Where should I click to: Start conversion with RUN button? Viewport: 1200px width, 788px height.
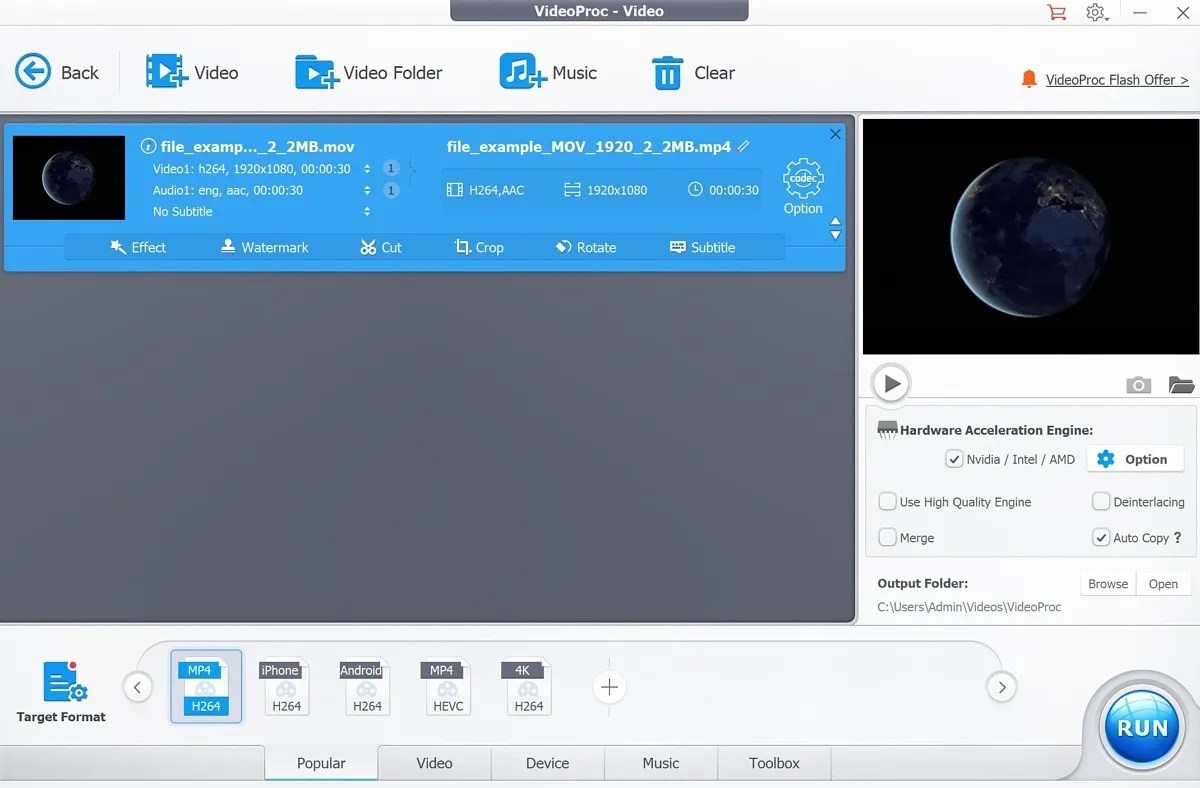click(1142, 728)
